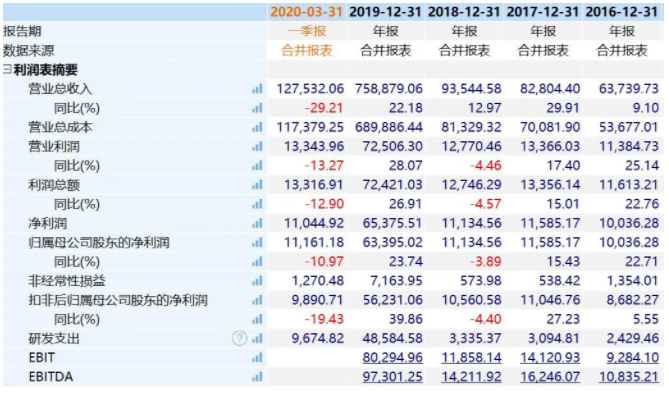The height and width of the screenshot is (397, 669).
Task: Open EBITDA value 10,835.21 link
Action: pyautogui.click(x=629, y=377)
